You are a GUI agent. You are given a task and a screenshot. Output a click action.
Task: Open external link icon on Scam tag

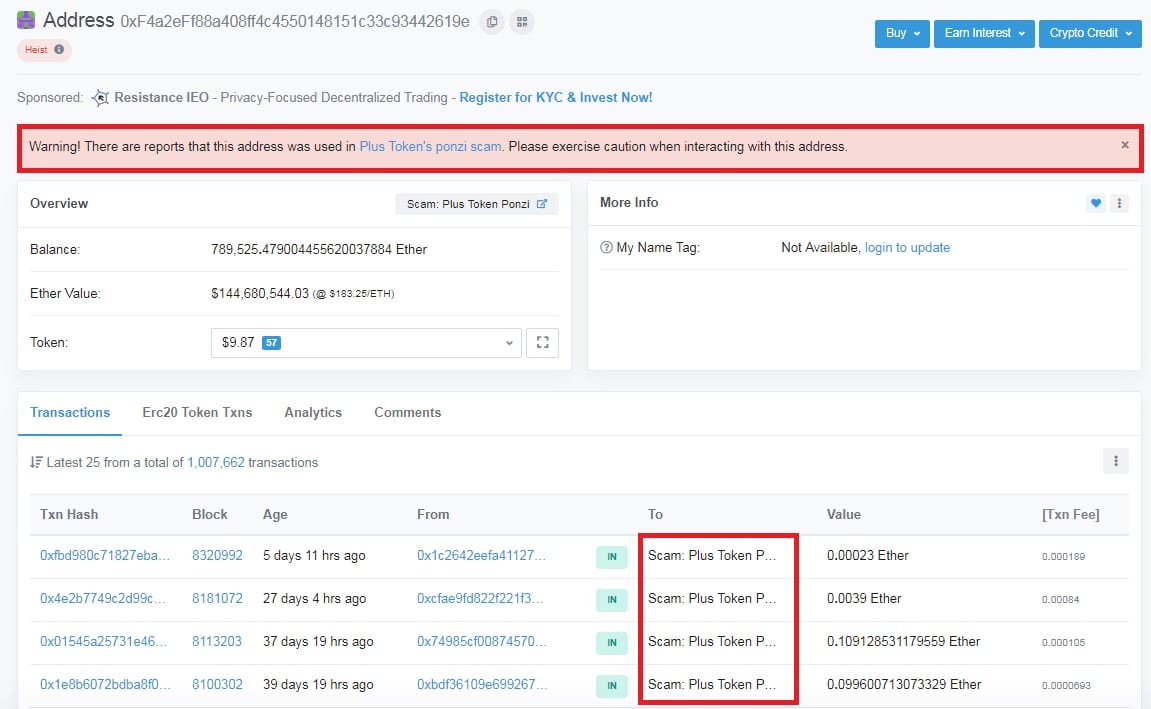(x=542, y=204)
